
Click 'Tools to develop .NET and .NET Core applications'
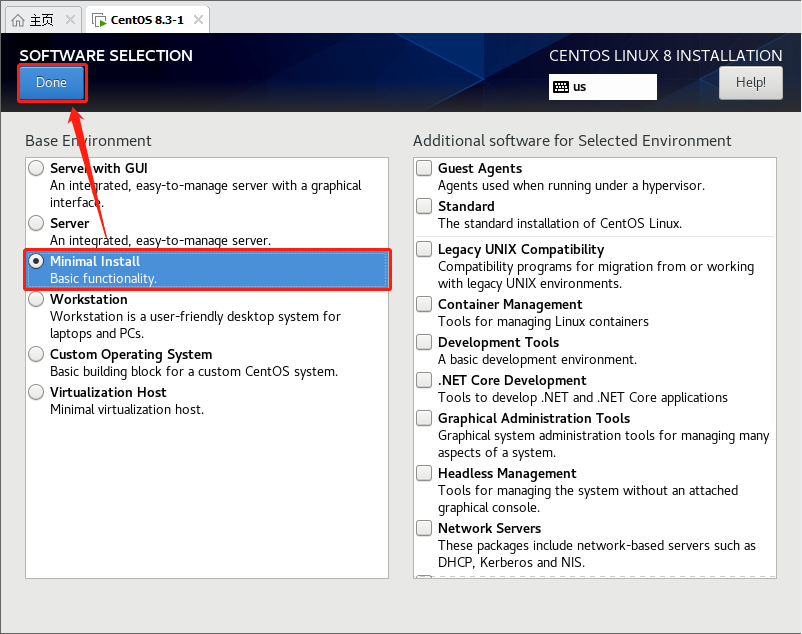pyautogui.click(x=583, y=398)
